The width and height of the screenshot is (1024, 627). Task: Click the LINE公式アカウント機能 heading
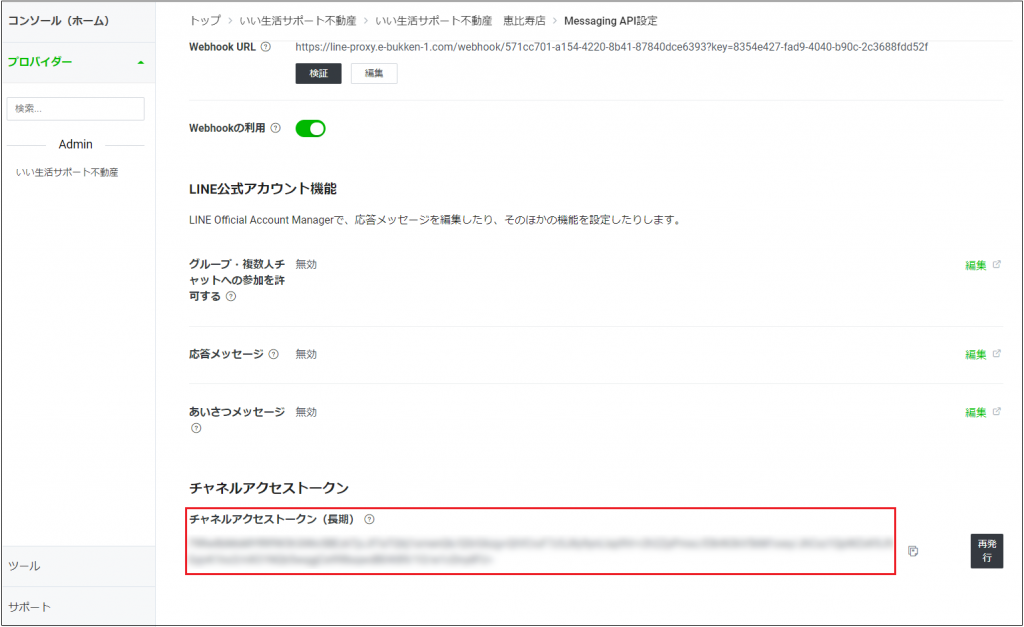[x=263, y=189]
